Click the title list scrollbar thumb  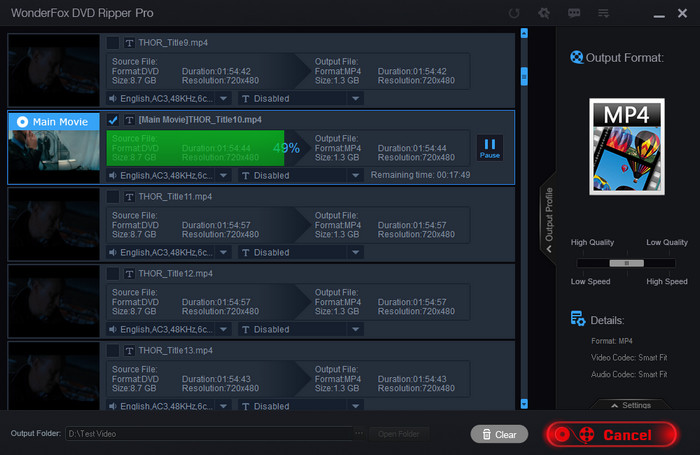524,76
